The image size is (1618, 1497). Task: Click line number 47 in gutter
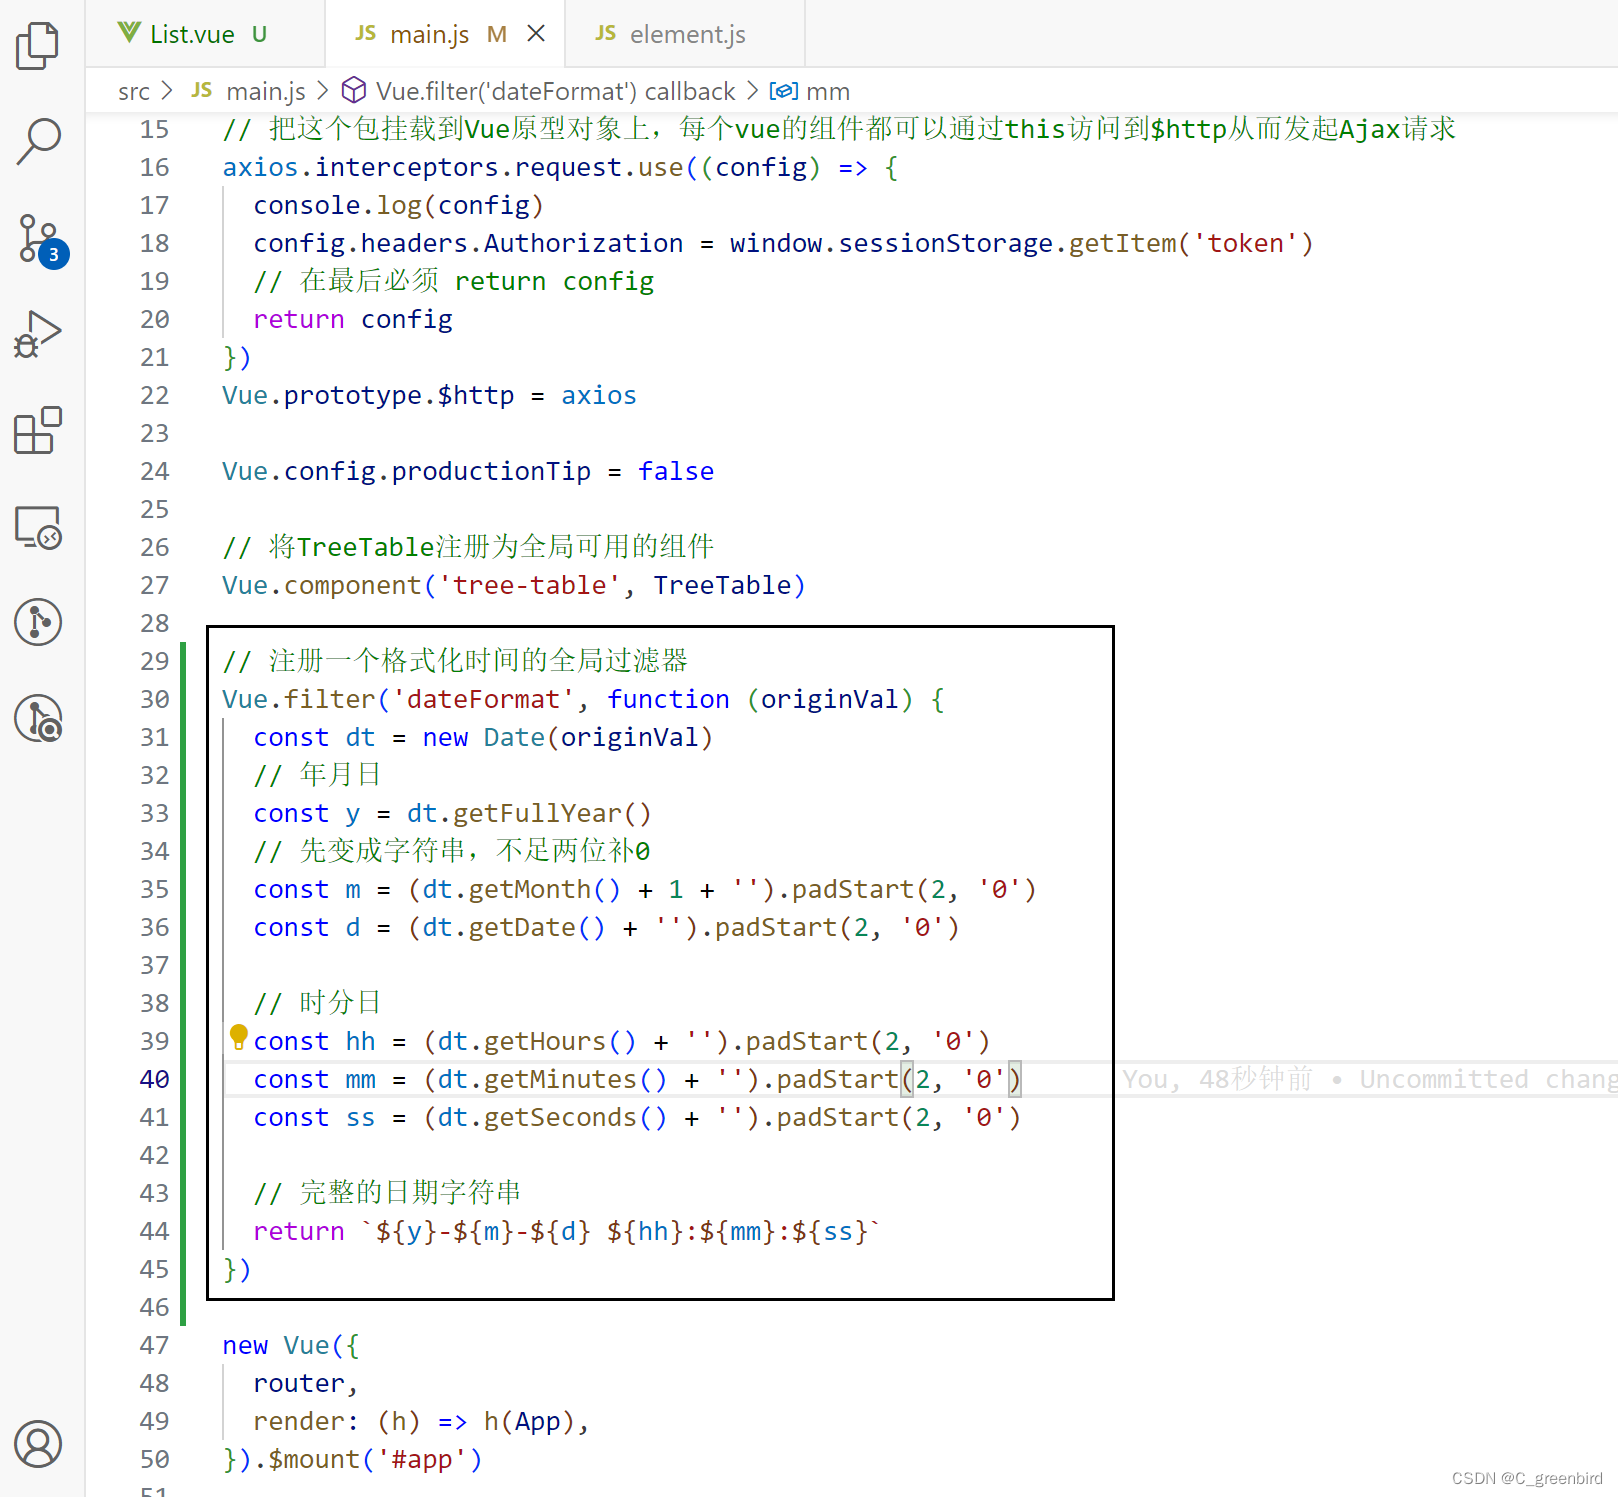pos(154,1345)
